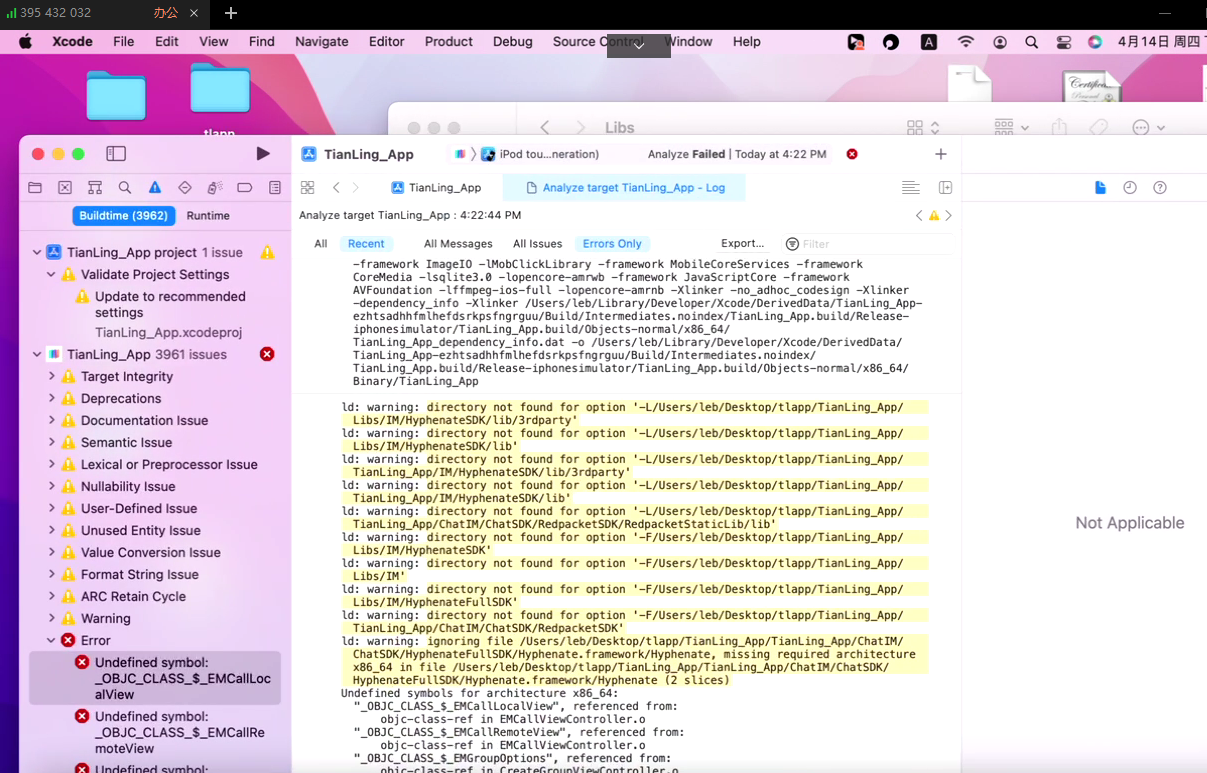Select Undefined symbol EMCallRemoteView error
This screenshot has height=773, width=1207.
155,732
